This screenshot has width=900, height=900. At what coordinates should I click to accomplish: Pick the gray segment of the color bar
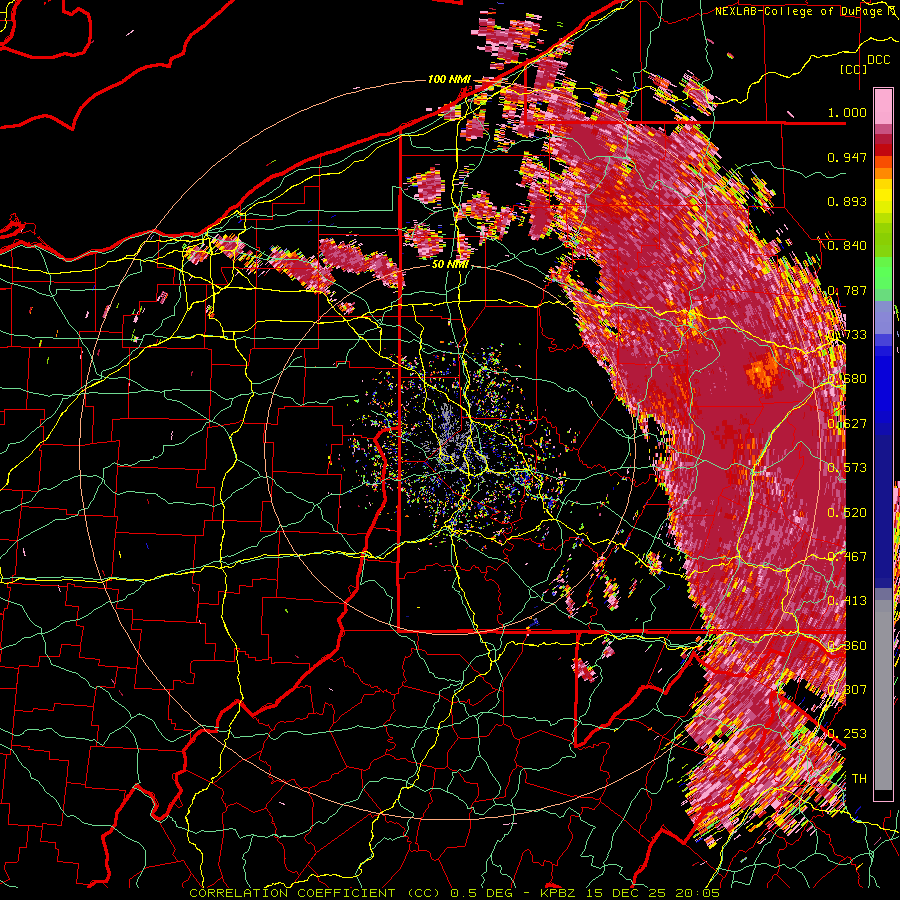[x=883, y=695]
